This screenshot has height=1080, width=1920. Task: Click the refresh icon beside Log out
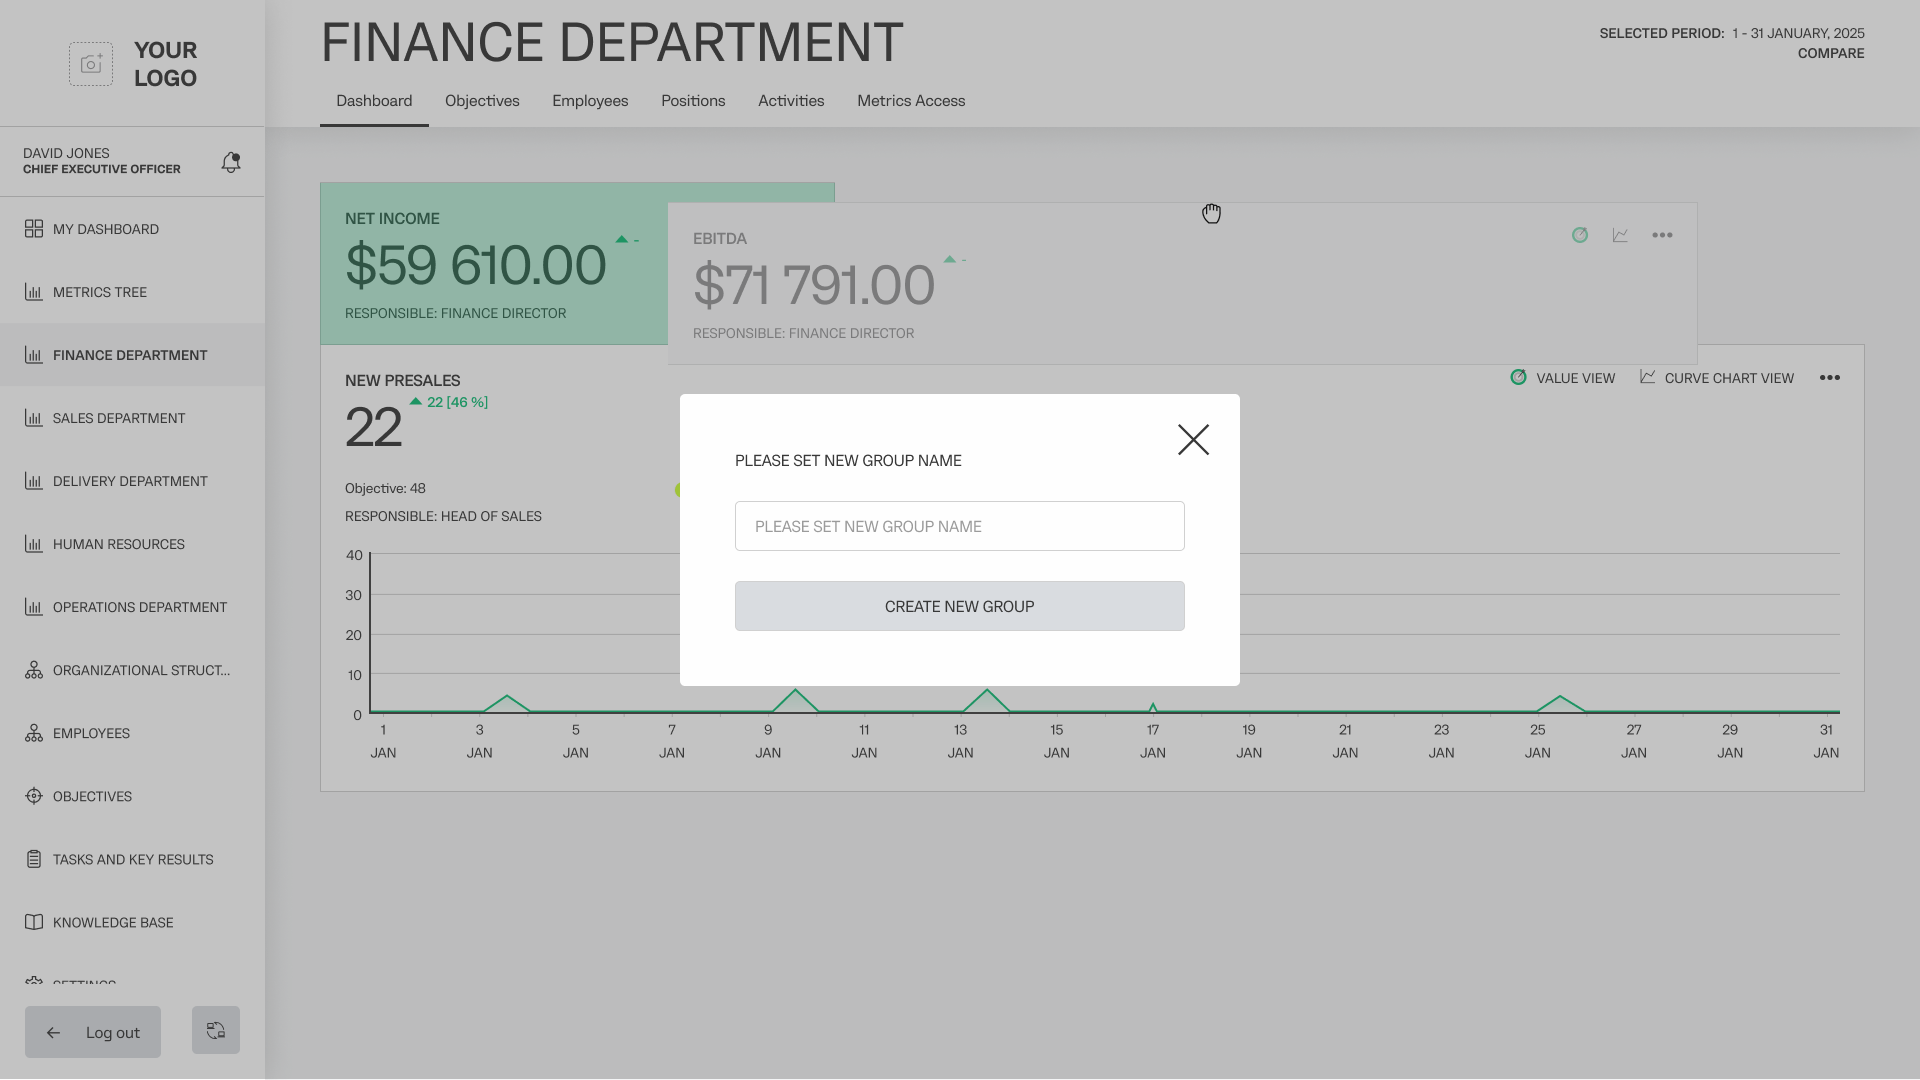tap(216, 1031)
